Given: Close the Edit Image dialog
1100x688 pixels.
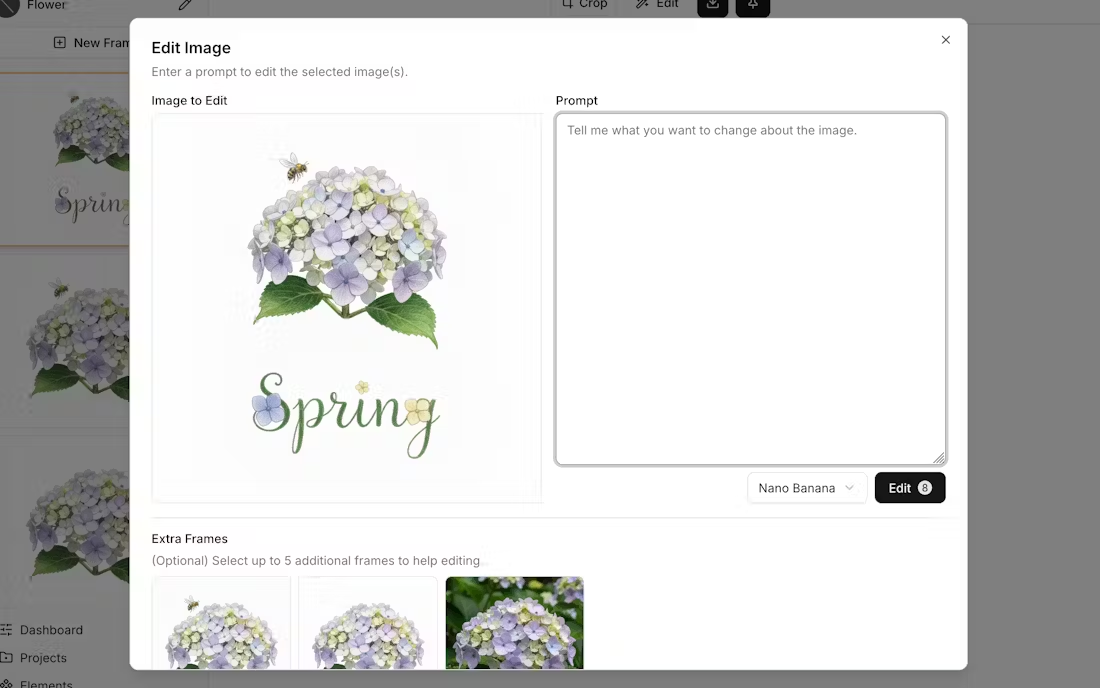Looking at the screenshot, I should click(945, 40).
